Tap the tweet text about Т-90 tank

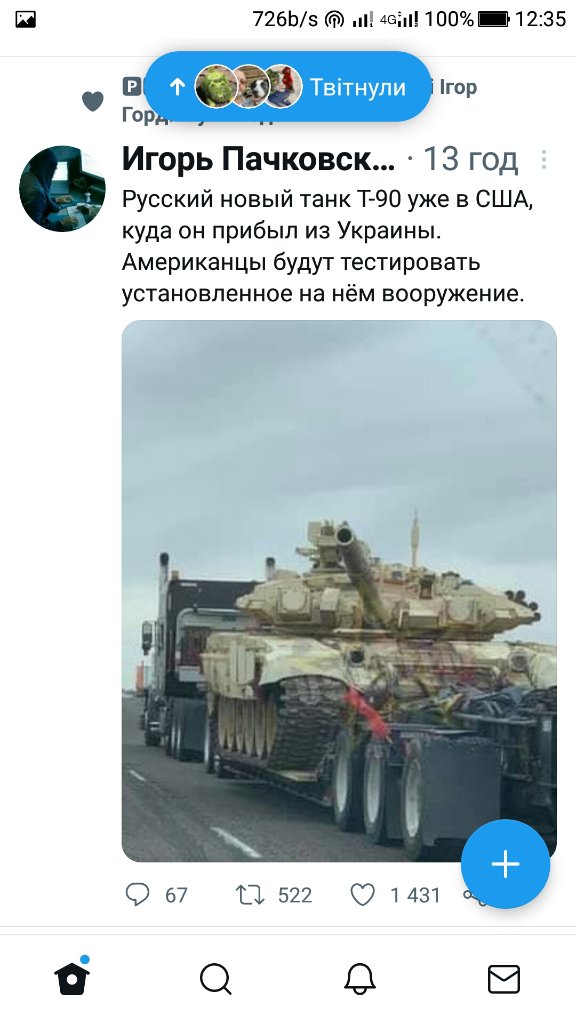[327, 247]
